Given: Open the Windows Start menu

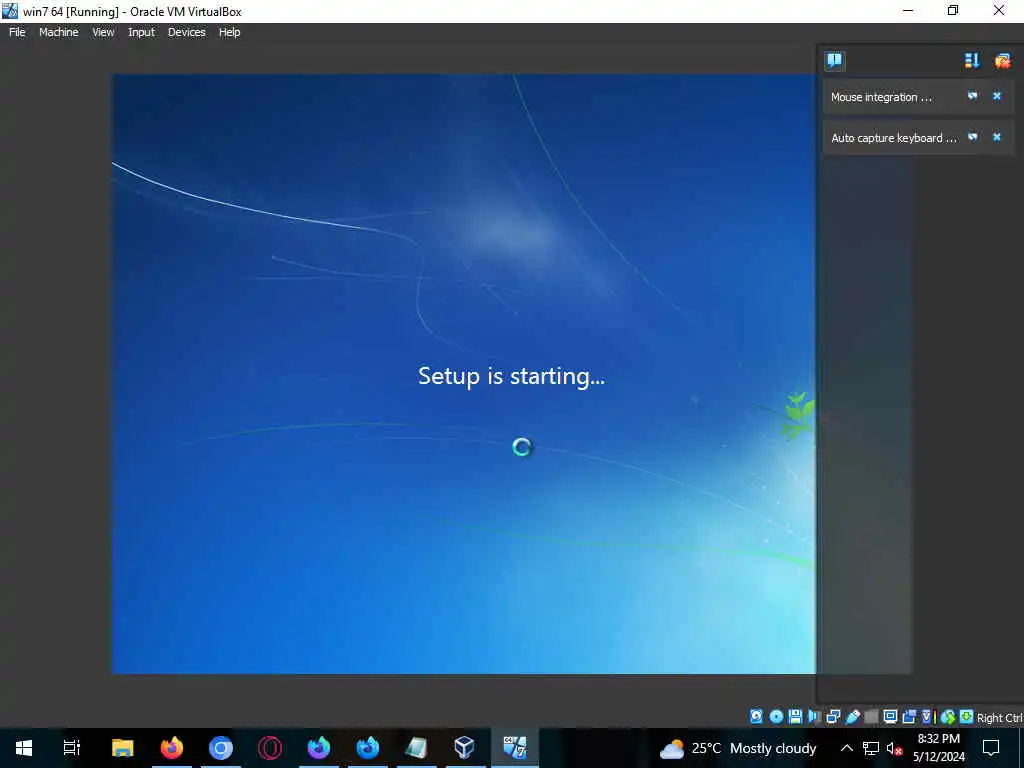Looking at the screenshot, I should coord(24,748).
